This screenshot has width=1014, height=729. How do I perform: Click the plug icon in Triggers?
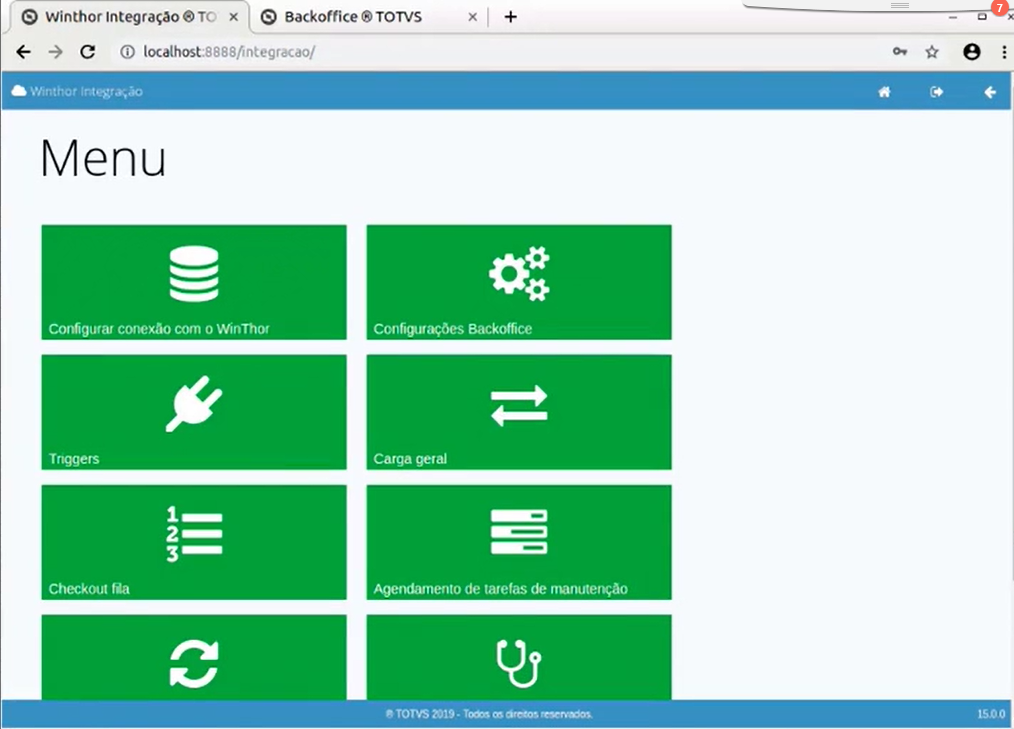[x=194, y=404]
